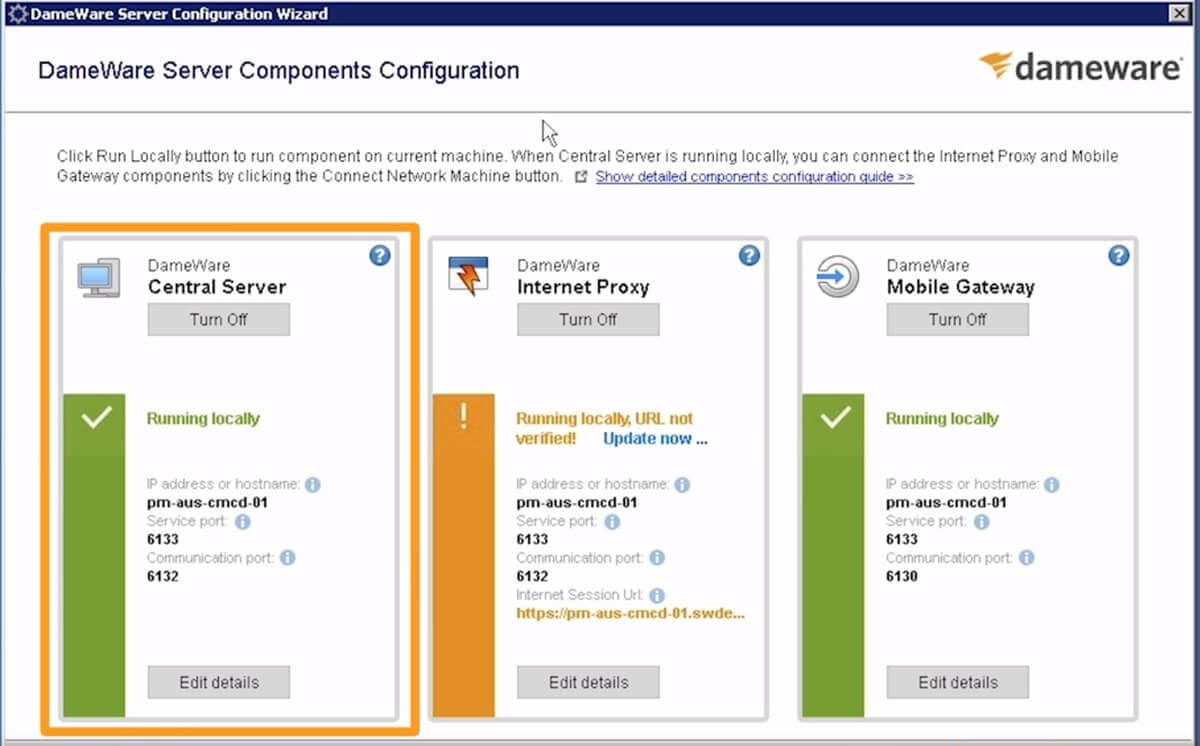Viewport: 1200px width, 746px height.
Task: Show info for Internet Proxy service port
Action: pyautogui.click(x=612, y=522)
